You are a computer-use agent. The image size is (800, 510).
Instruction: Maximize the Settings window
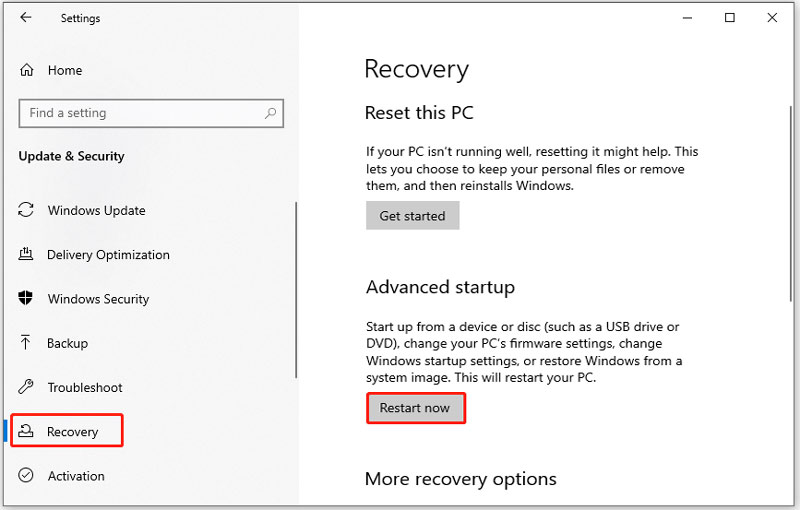point(730,18)
